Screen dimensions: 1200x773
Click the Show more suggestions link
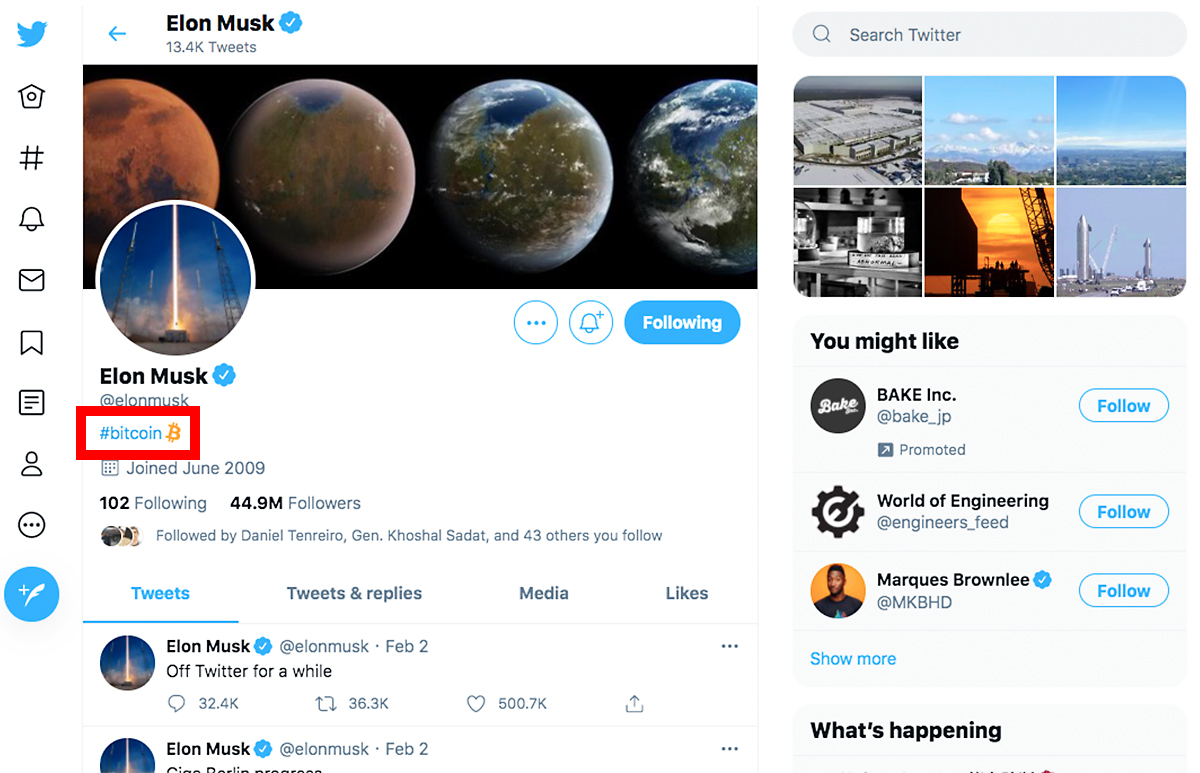pyautogui.click(x=853, y=658)
